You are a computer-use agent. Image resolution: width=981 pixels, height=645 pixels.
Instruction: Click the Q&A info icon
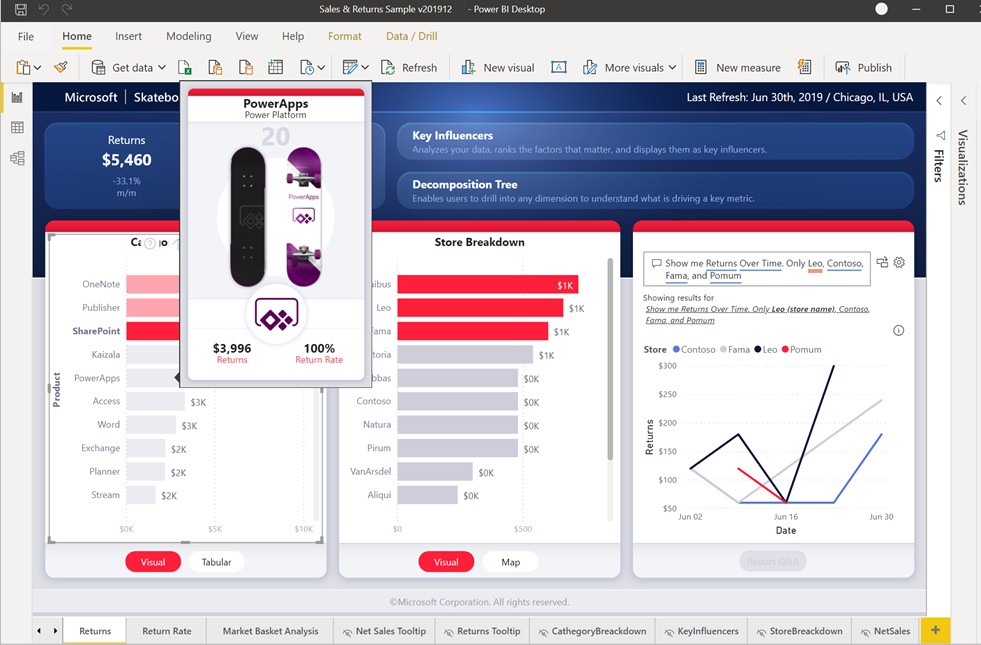(898, 330)
